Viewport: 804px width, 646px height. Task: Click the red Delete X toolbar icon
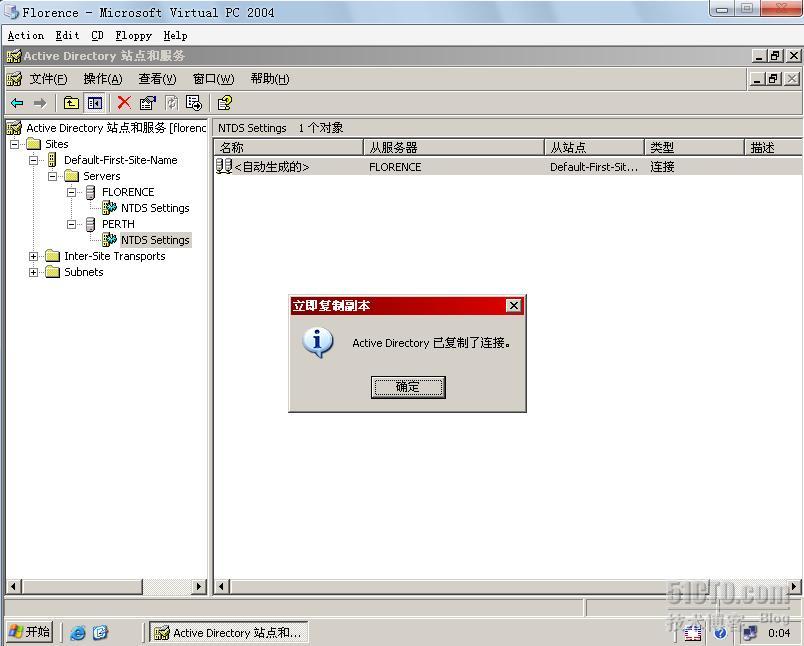[124, 103]
